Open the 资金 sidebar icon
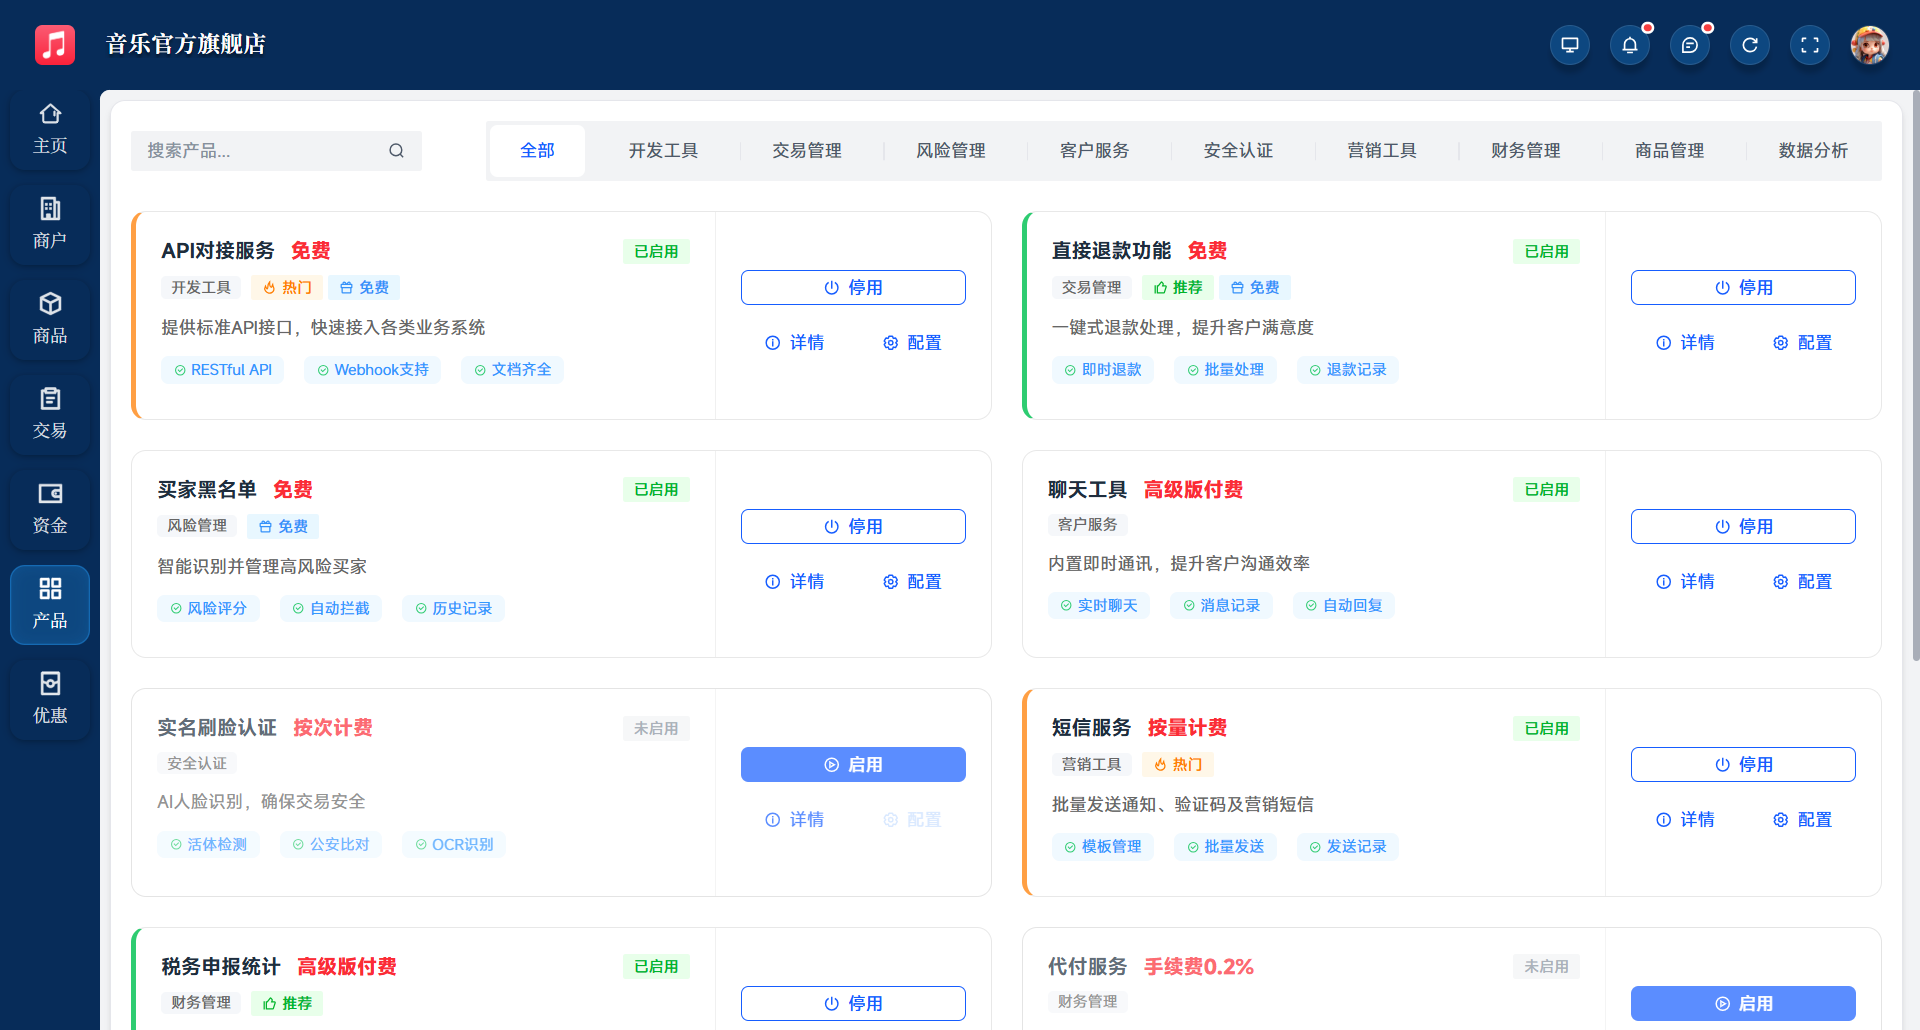Image resolution: width=1920 pixels, height=1030 pixels. 50,509
